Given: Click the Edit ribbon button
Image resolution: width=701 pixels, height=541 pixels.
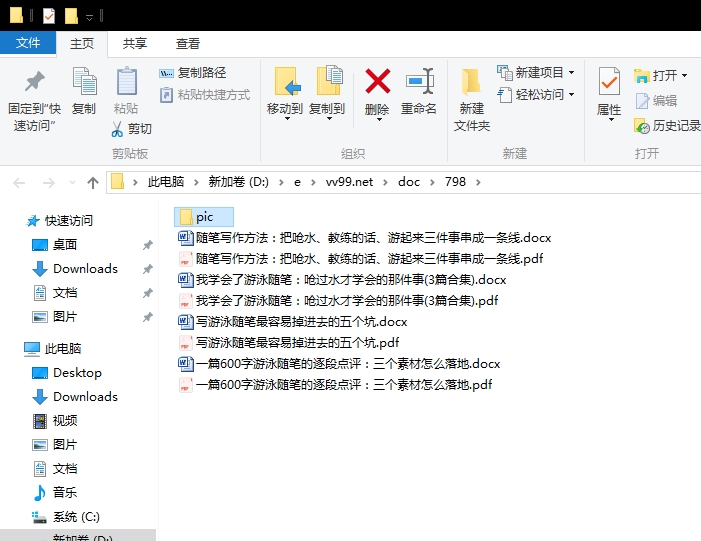Looking at the screenshot, I should point(656,101).
